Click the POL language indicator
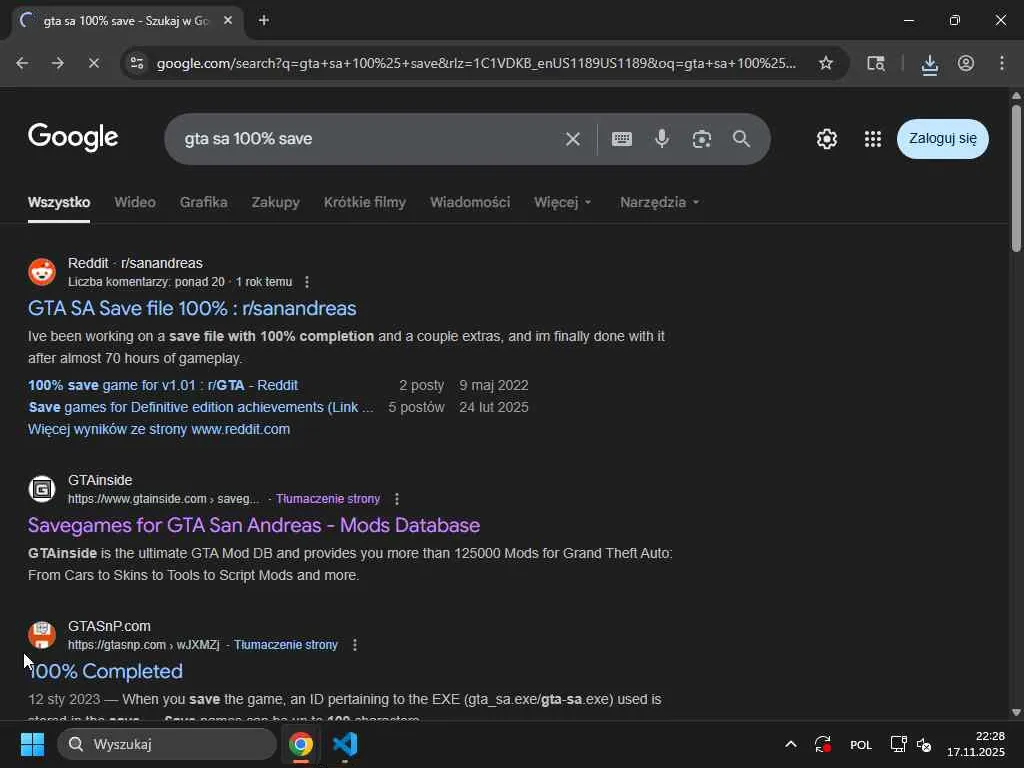 [x=861, y=744]
